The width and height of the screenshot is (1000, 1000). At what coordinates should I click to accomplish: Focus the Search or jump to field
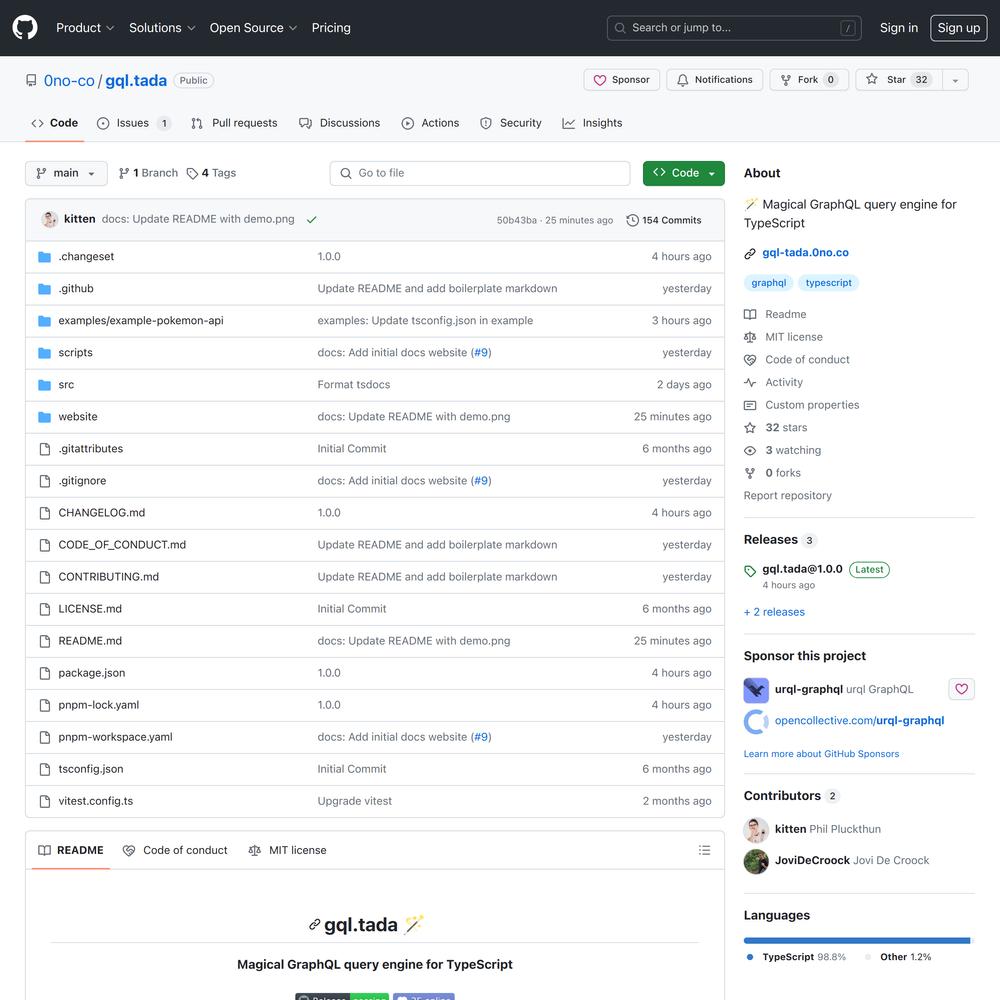(x=733, y=28)
